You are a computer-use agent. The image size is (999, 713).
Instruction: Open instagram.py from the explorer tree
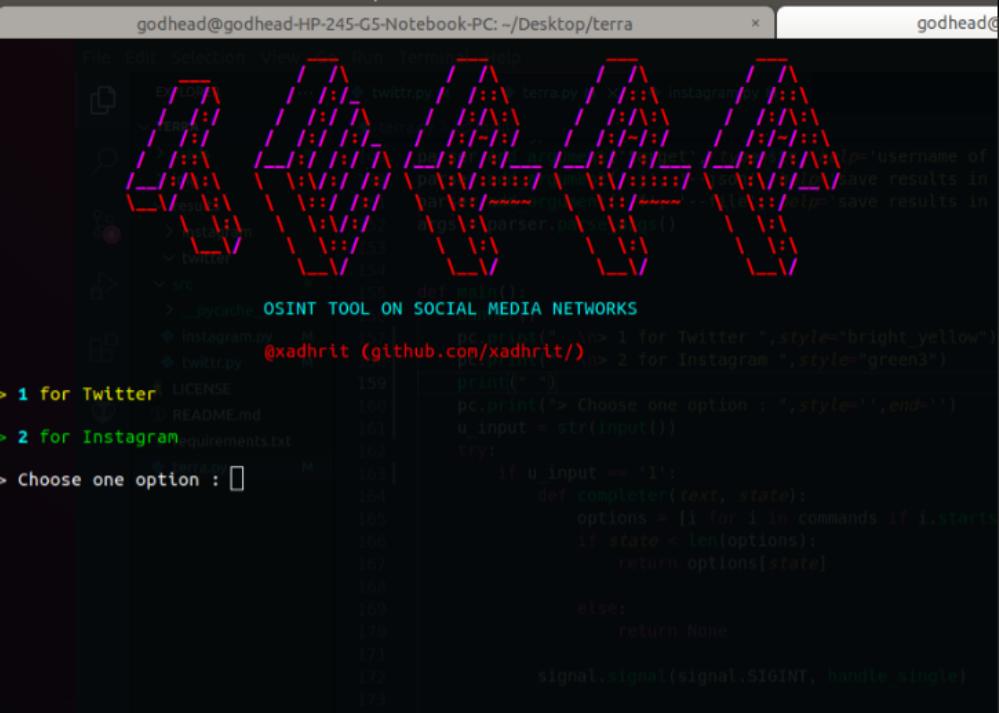(226, 336)
